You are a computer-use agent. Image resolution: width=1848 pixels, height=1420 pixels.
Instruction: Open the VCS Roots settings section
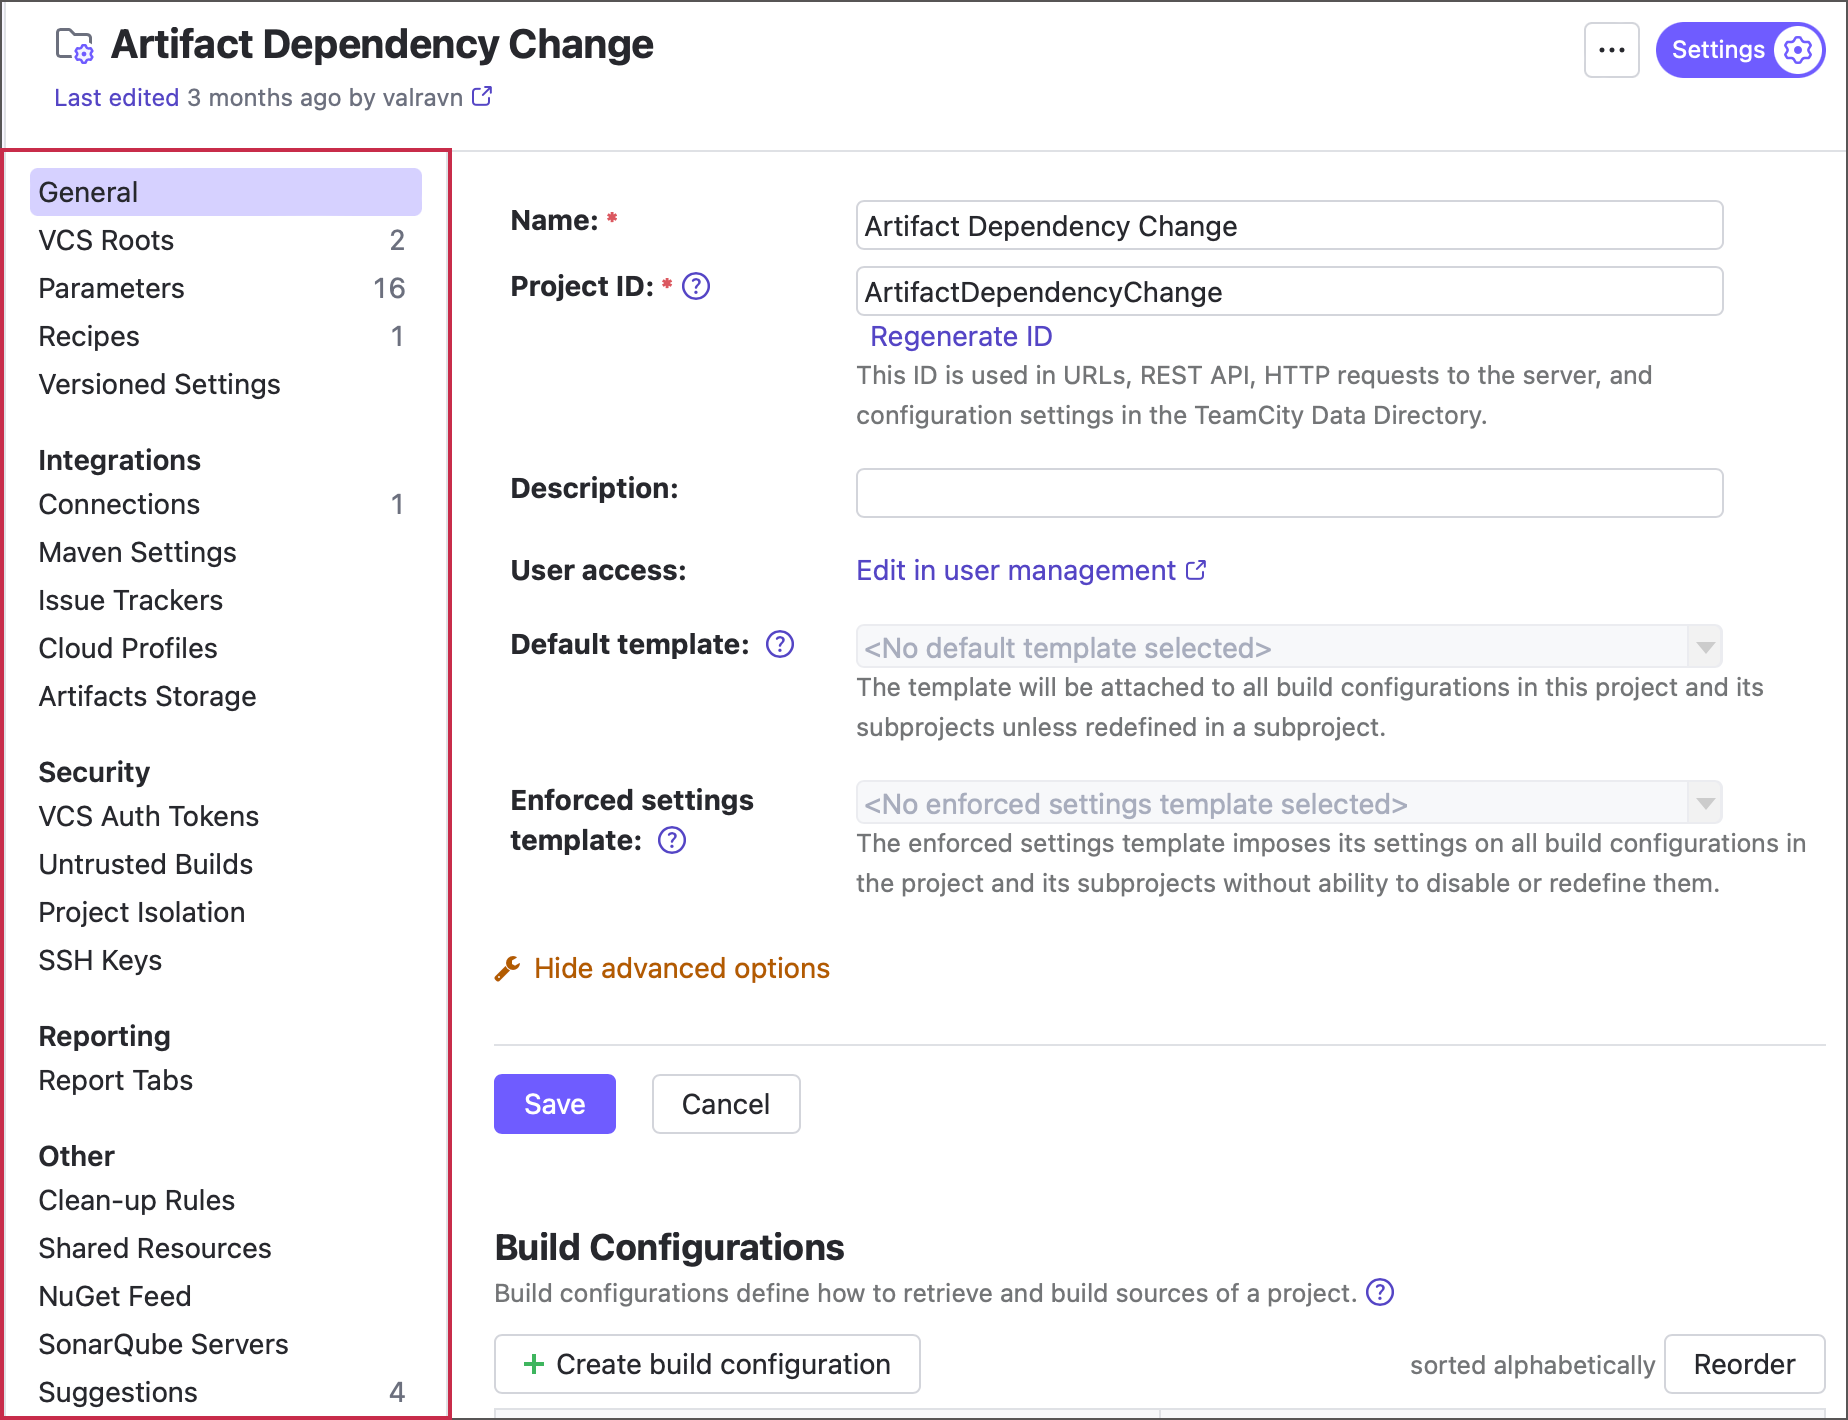[107, 241]
